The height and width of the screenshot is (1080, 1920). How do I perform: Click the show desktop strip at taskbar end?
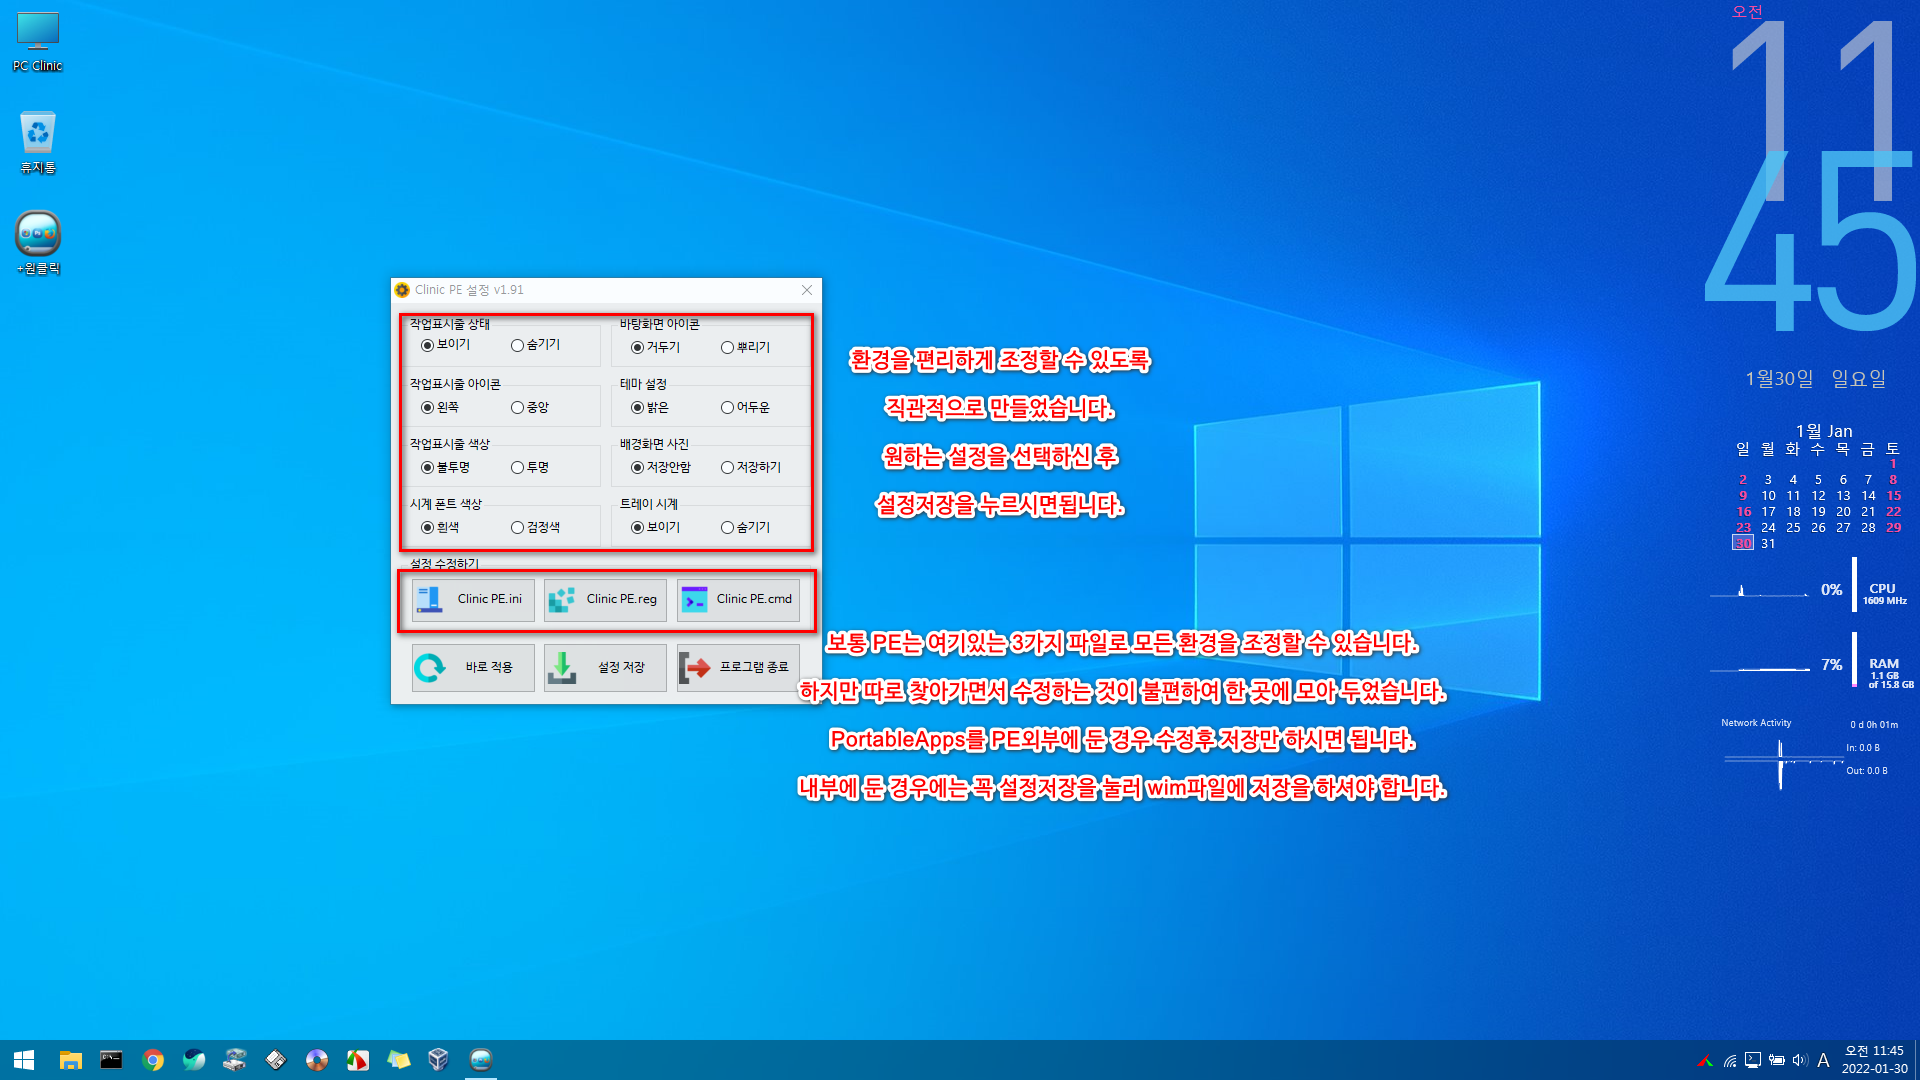point(1916,1060)
